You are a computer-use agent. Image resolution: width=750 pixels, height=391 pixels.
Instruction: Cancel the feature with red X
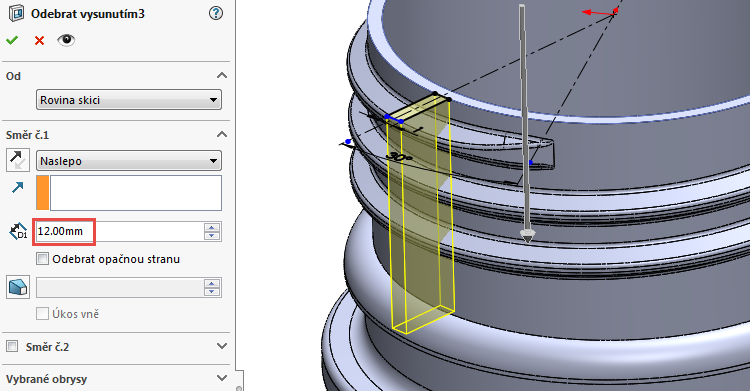tap(39, 41)
